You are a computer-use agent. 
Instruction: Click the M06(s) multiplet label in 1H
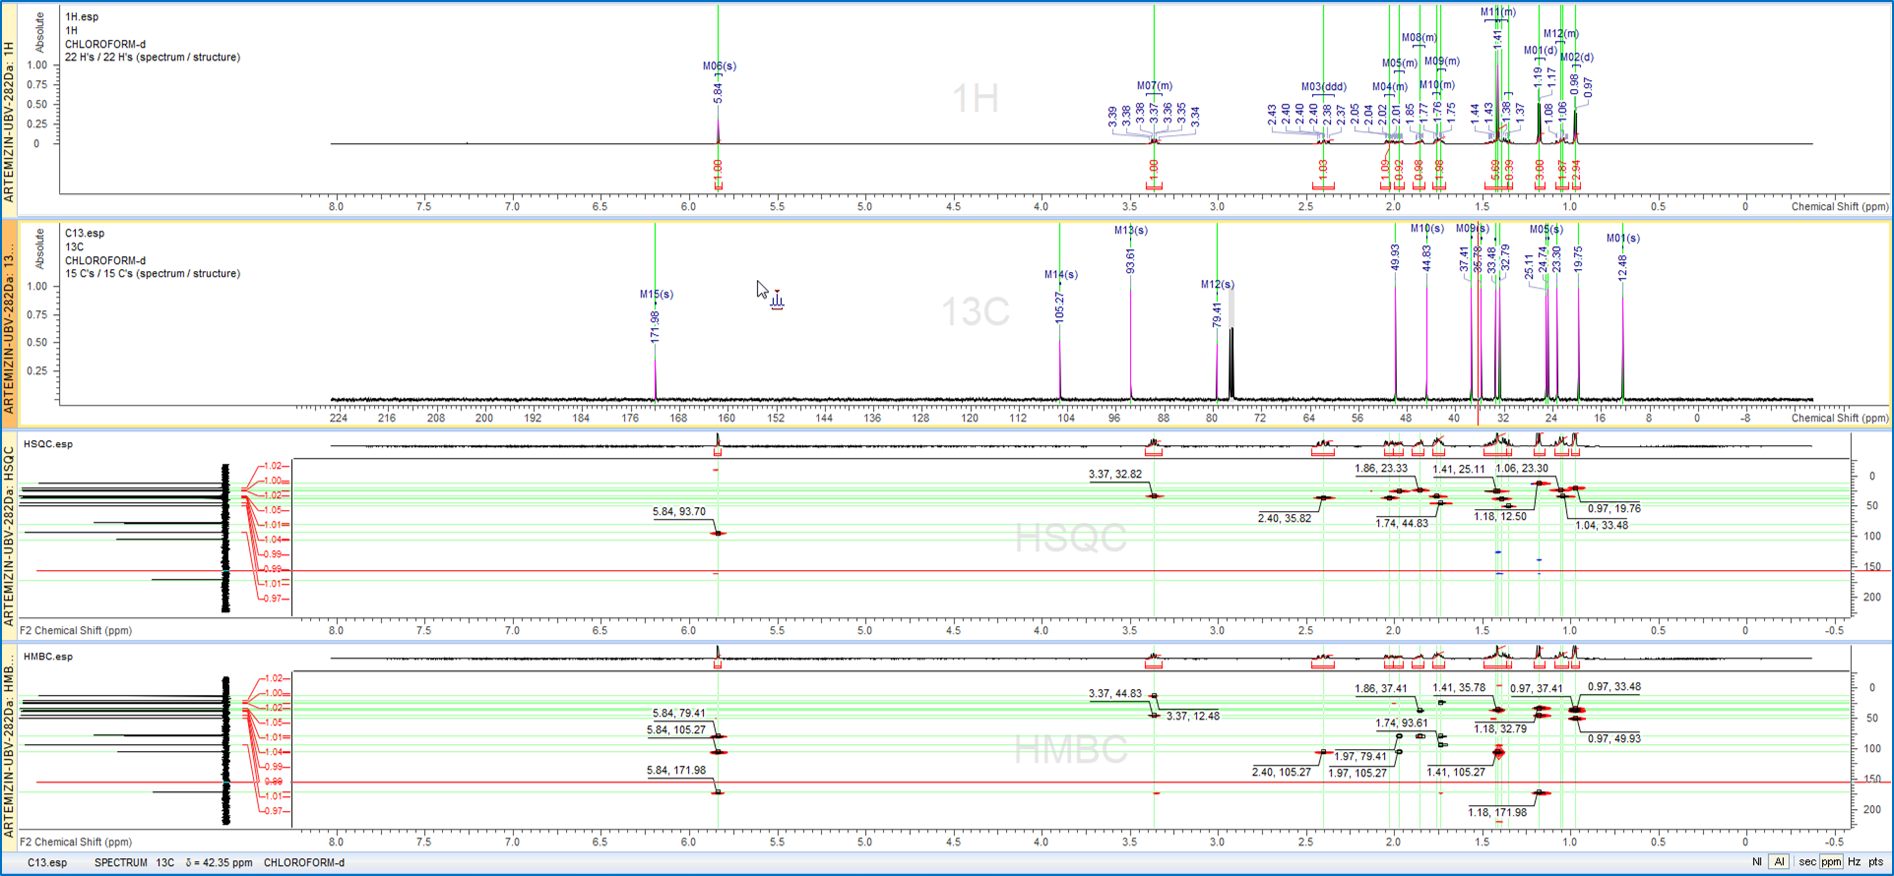[719, 66]
